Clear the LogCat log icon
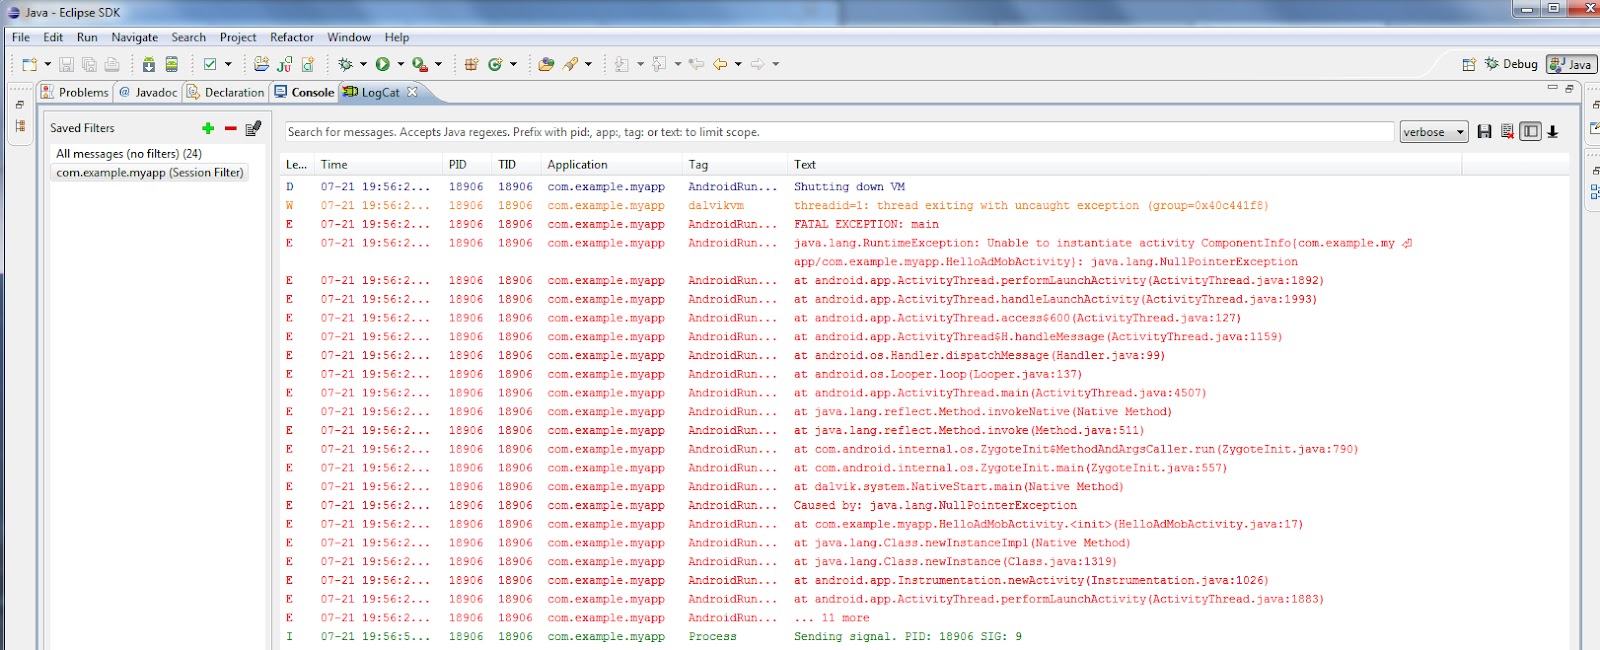 (x=1507, y=132)
